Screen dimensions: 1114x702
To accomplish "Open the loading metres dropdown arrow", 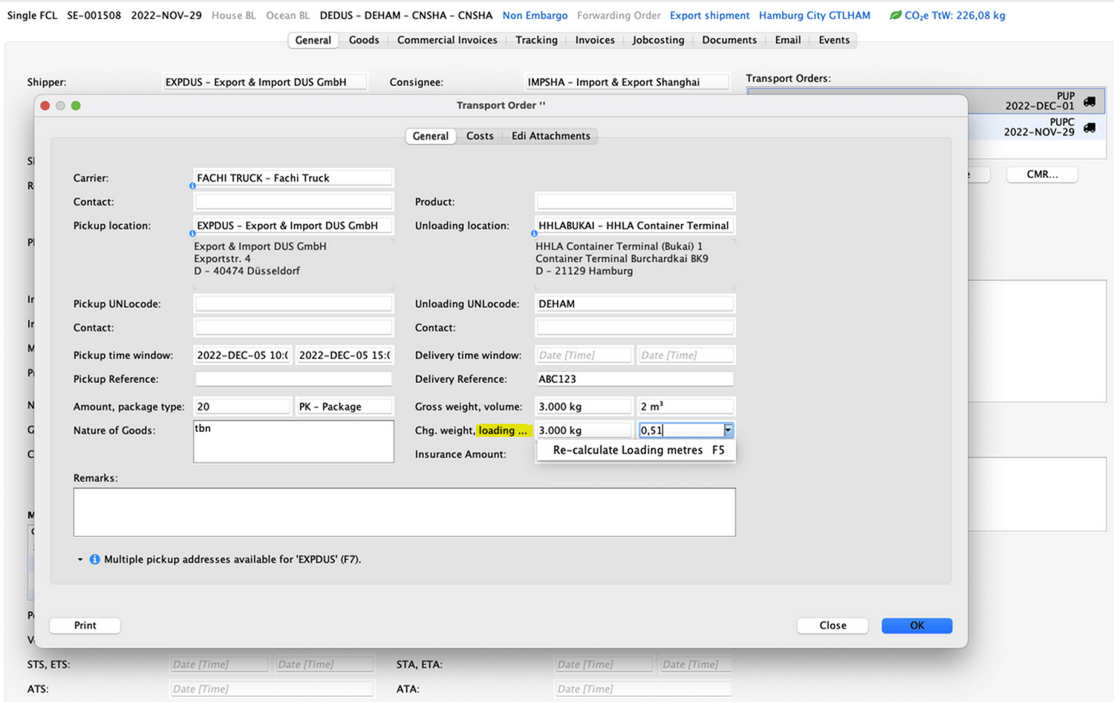I will click(728, 430).
